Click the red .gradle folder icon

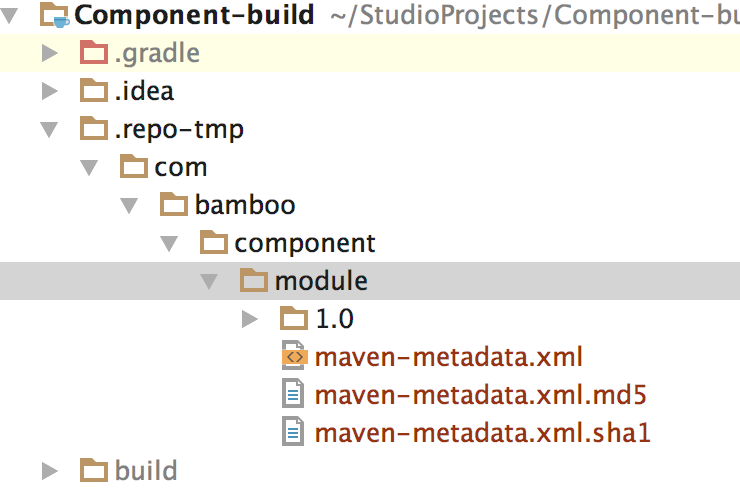93,53
